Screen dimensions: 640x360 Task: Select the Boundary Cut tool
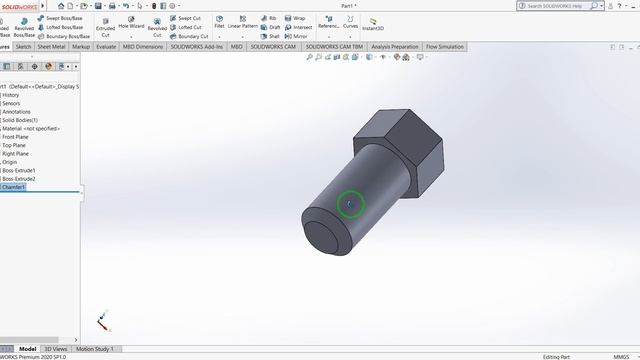pos(189,36)
